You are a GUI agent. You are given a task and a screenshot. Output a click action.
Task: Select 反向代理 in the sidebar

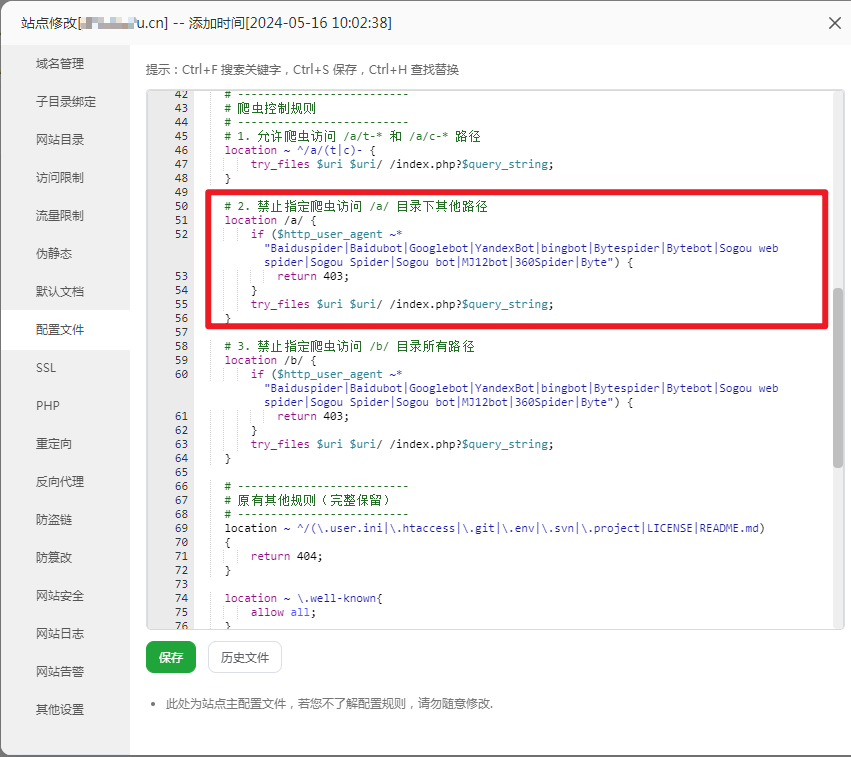click(x=60, y=482)
